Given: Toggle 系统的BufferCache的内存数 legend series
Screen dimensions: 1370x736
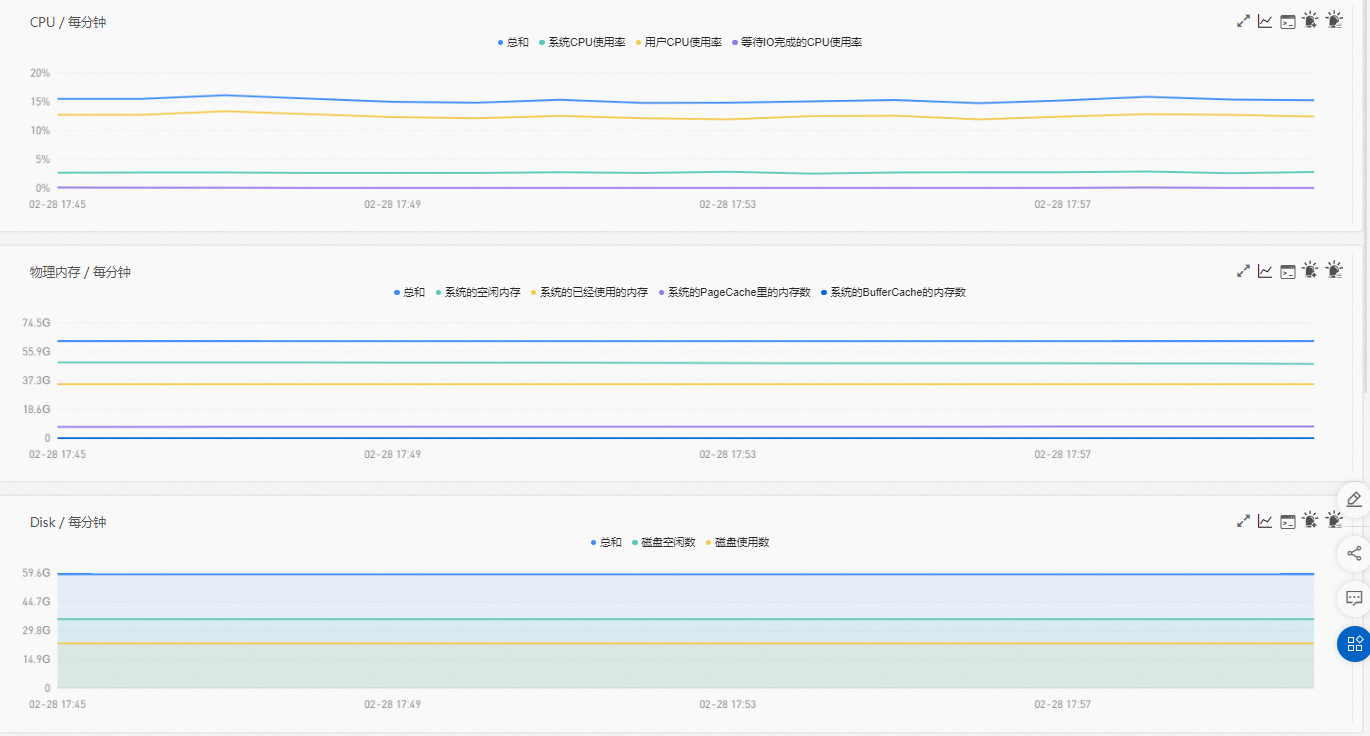Looking at the screenshot, I should (x=893, y=292).
